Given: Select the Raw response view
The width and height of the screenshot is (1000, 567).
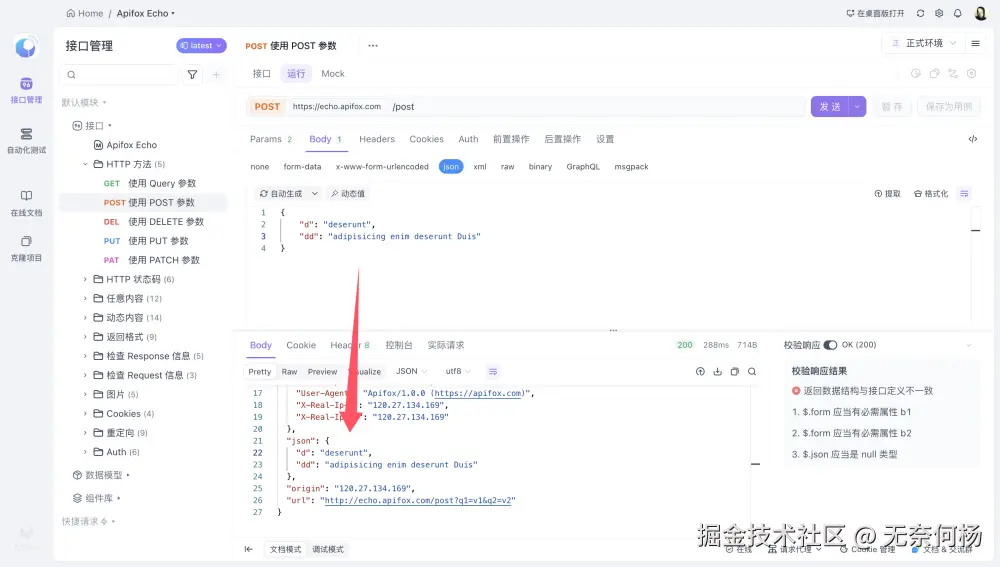Looking at the screenshot, I should [290, 371].
